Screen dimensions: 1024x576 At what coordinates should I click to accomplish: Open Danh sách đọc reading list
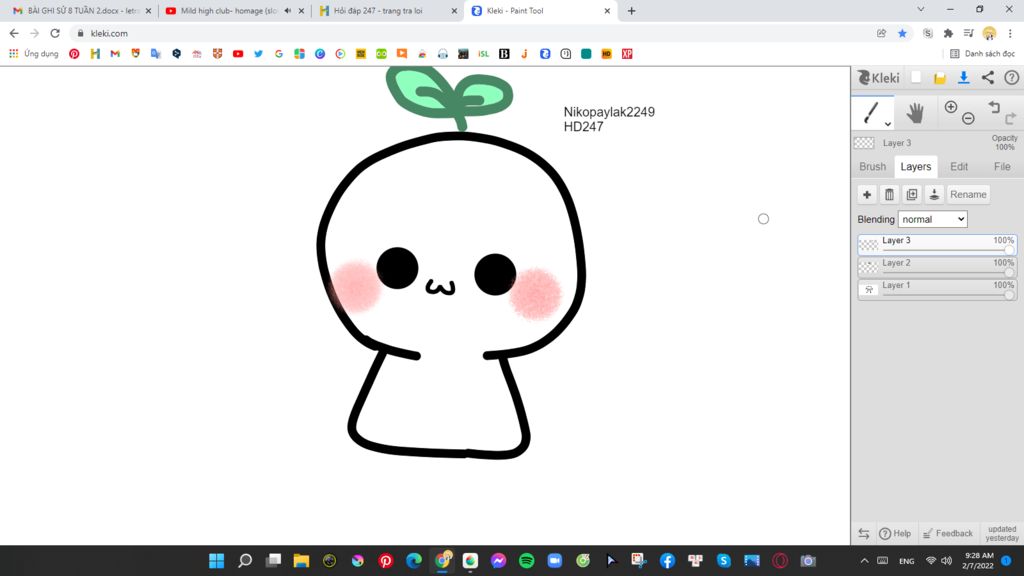point(982,54)
